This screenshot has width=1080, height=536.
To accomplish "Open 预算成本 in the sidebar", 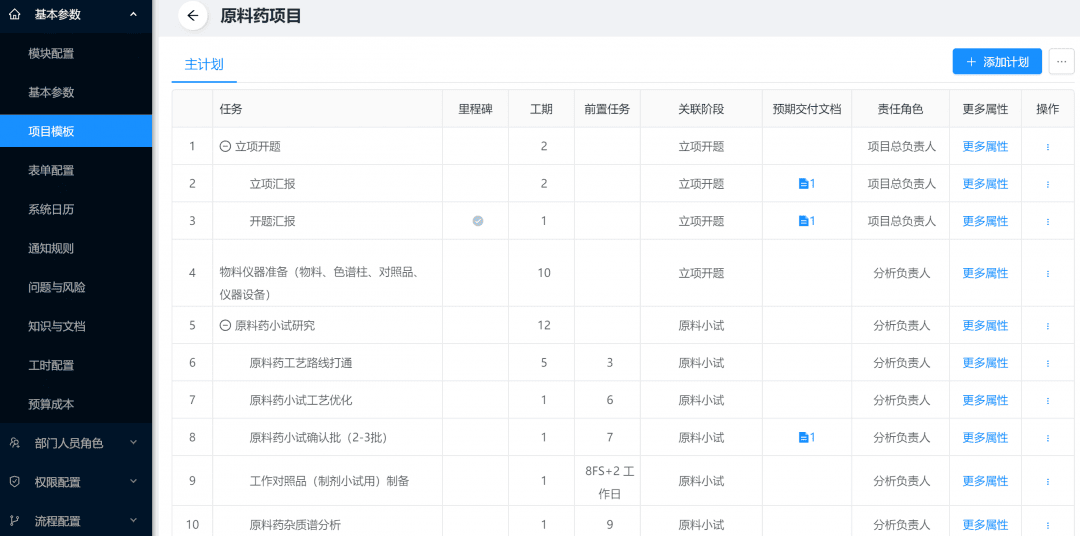I will [x=76, y=404].
